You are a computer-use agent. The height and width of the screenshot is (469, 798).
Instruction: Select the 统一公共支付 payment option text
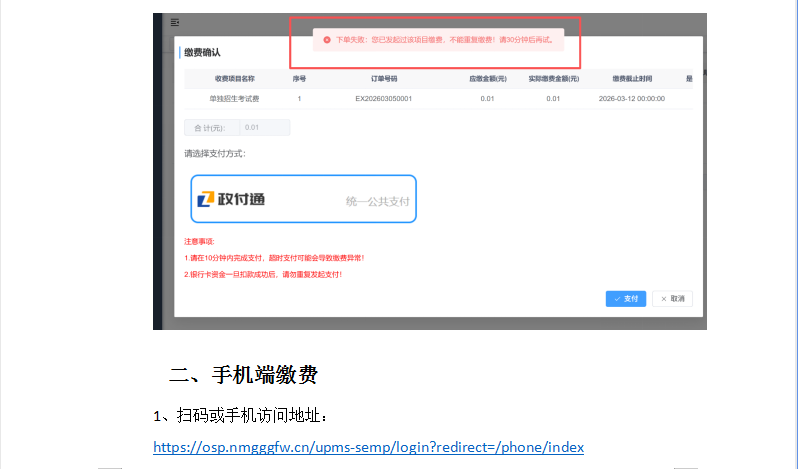tap(377, 201)
